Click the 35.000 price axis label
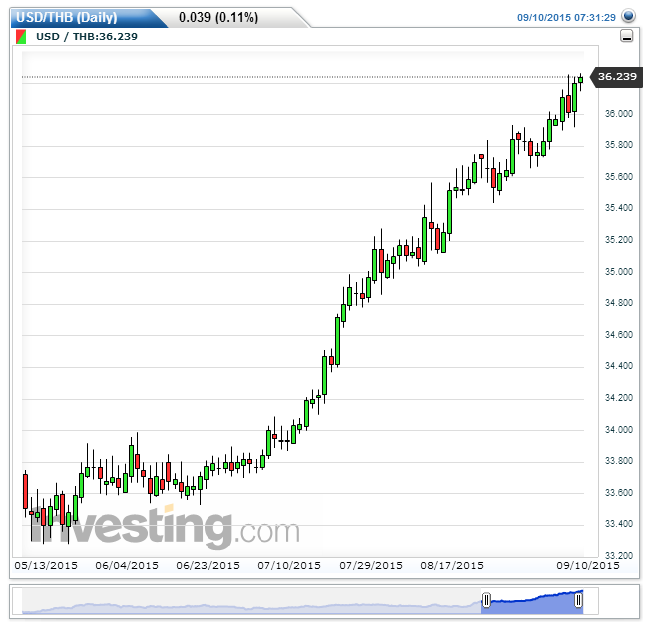 point(619,272)
